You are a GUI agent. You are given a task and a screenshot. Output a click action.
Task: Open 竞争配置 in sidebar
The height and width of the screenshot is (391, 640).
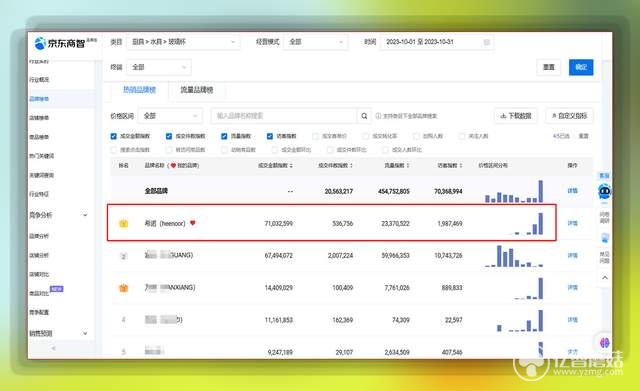(x=39, y=312)
